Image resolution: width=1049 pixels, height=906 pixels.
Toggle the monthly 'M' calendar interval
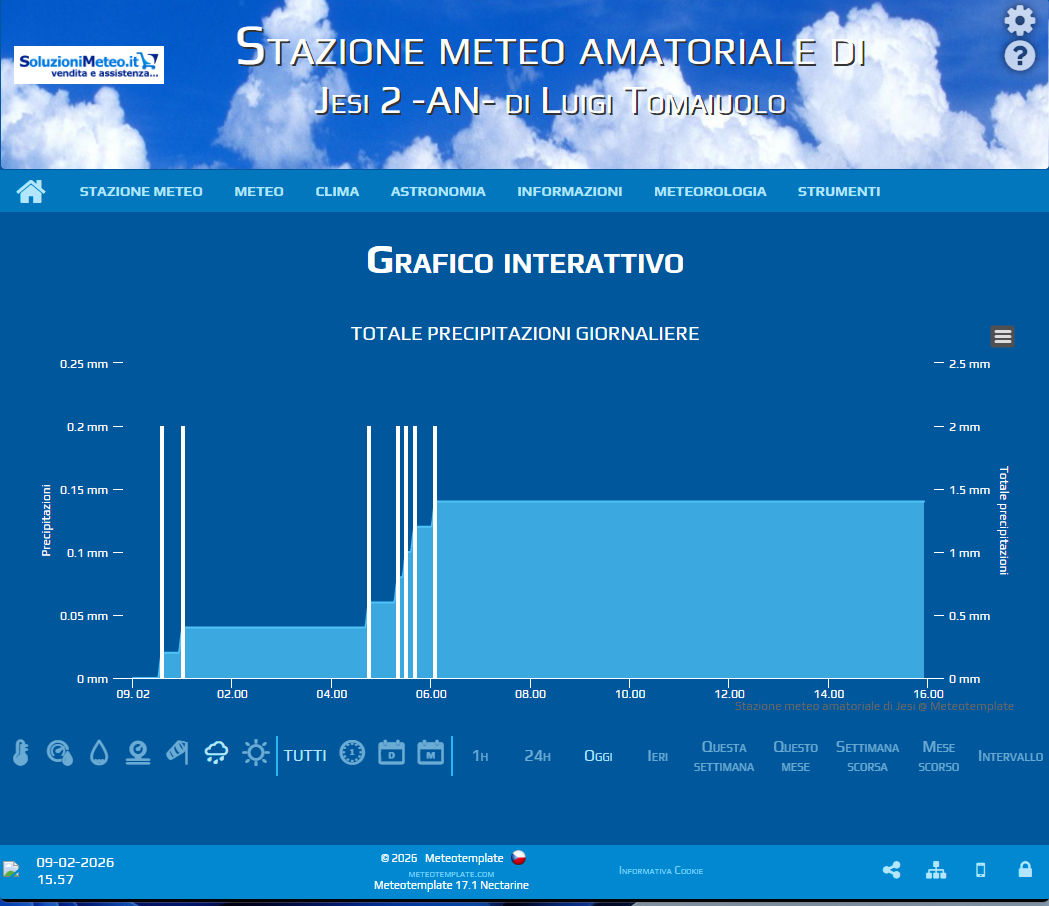pos(430,753)
